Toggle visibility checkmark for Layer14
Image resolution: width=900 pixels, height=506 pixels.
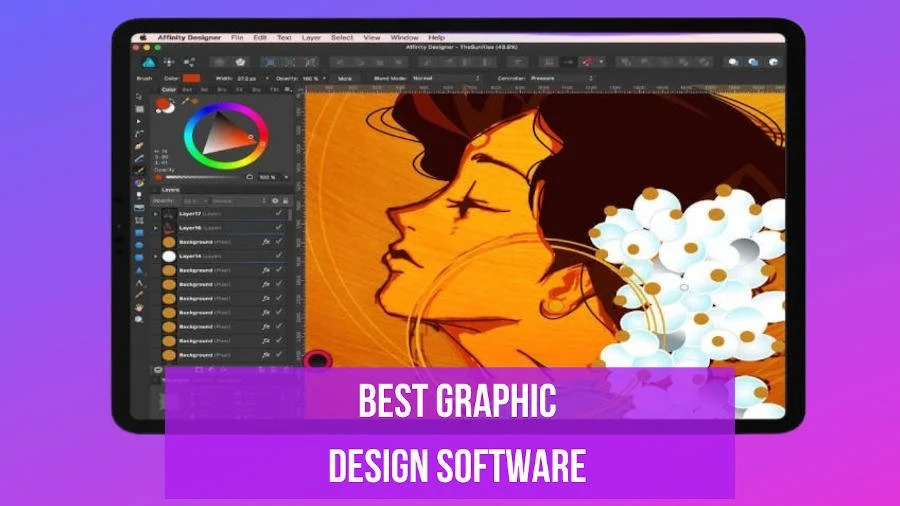coord(279,256)
